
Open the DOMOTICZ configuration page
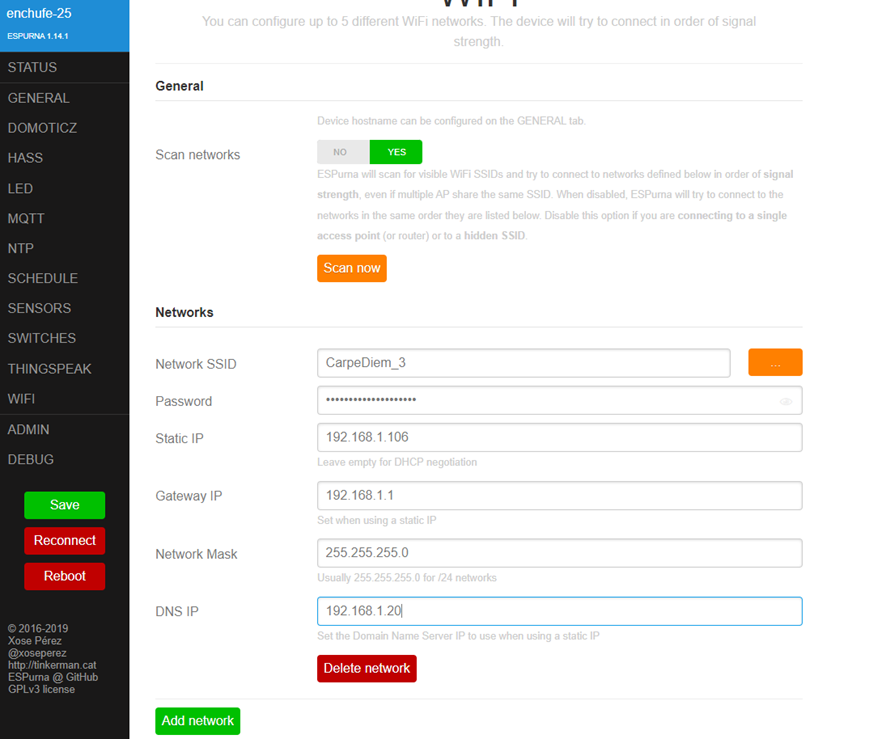42,128
